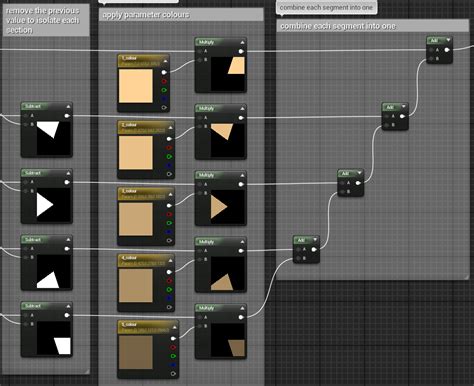Collapse preview of Multiply fed by 1_colour
The height and width of the screenshot is (386, 474).
click(242, 42)
